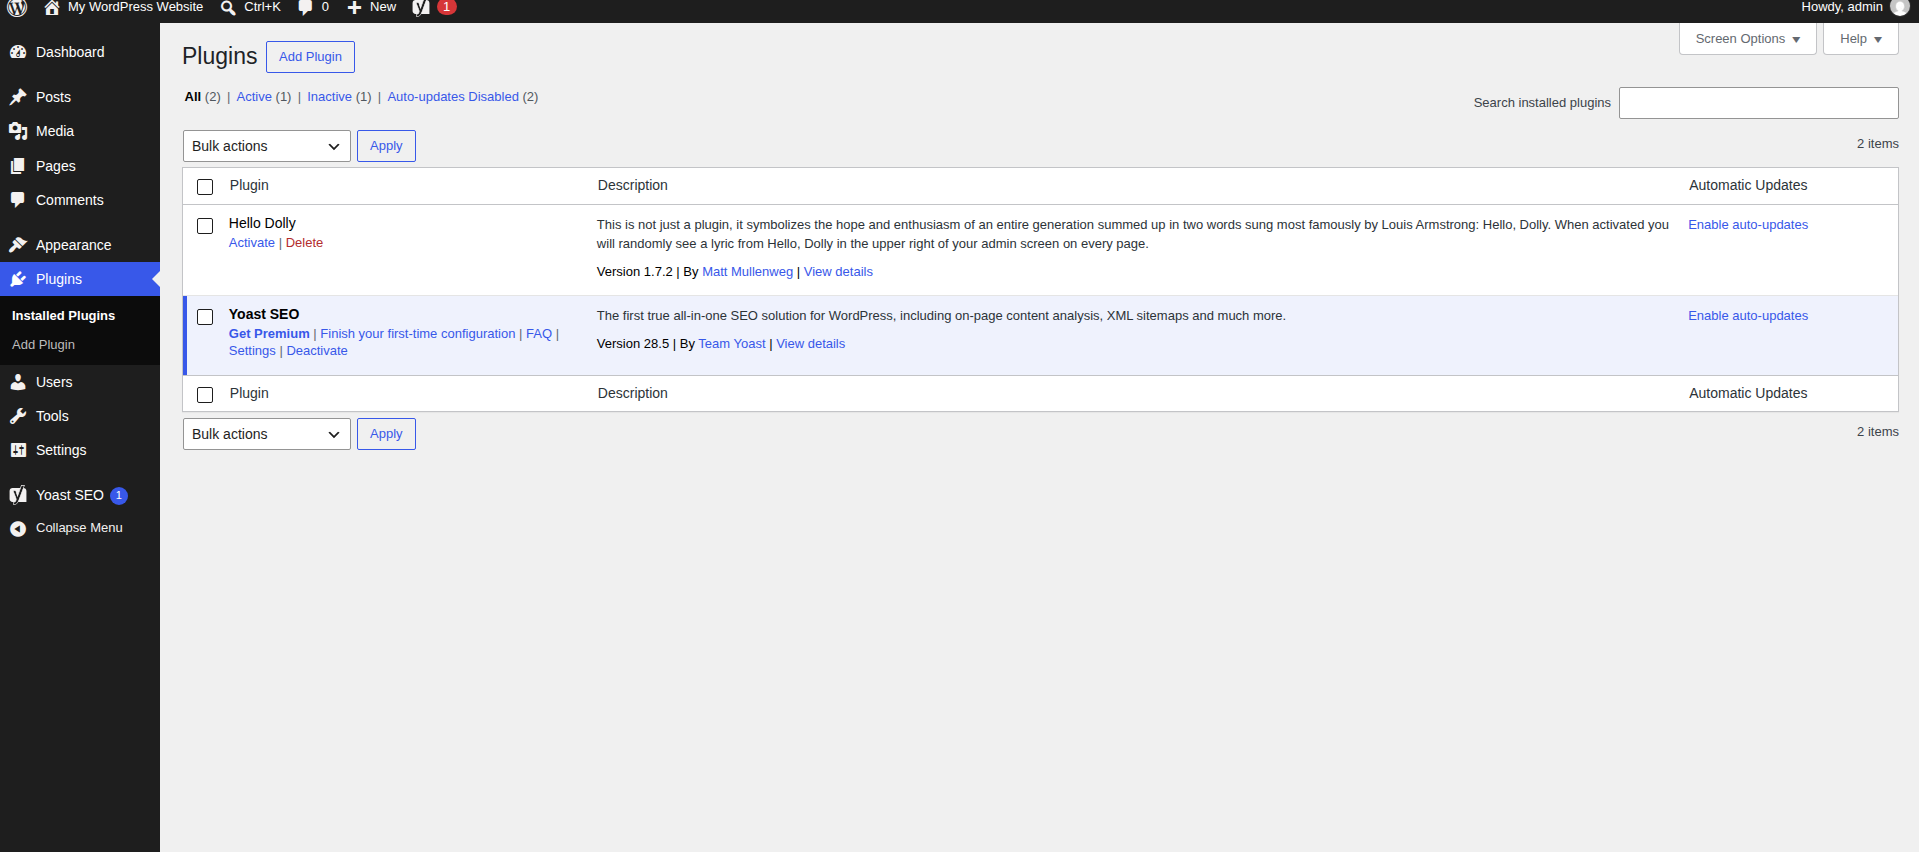This screenshot has height=852, width=1919.
Task: Click the admin user avatar
Action: coord(1899,7)
